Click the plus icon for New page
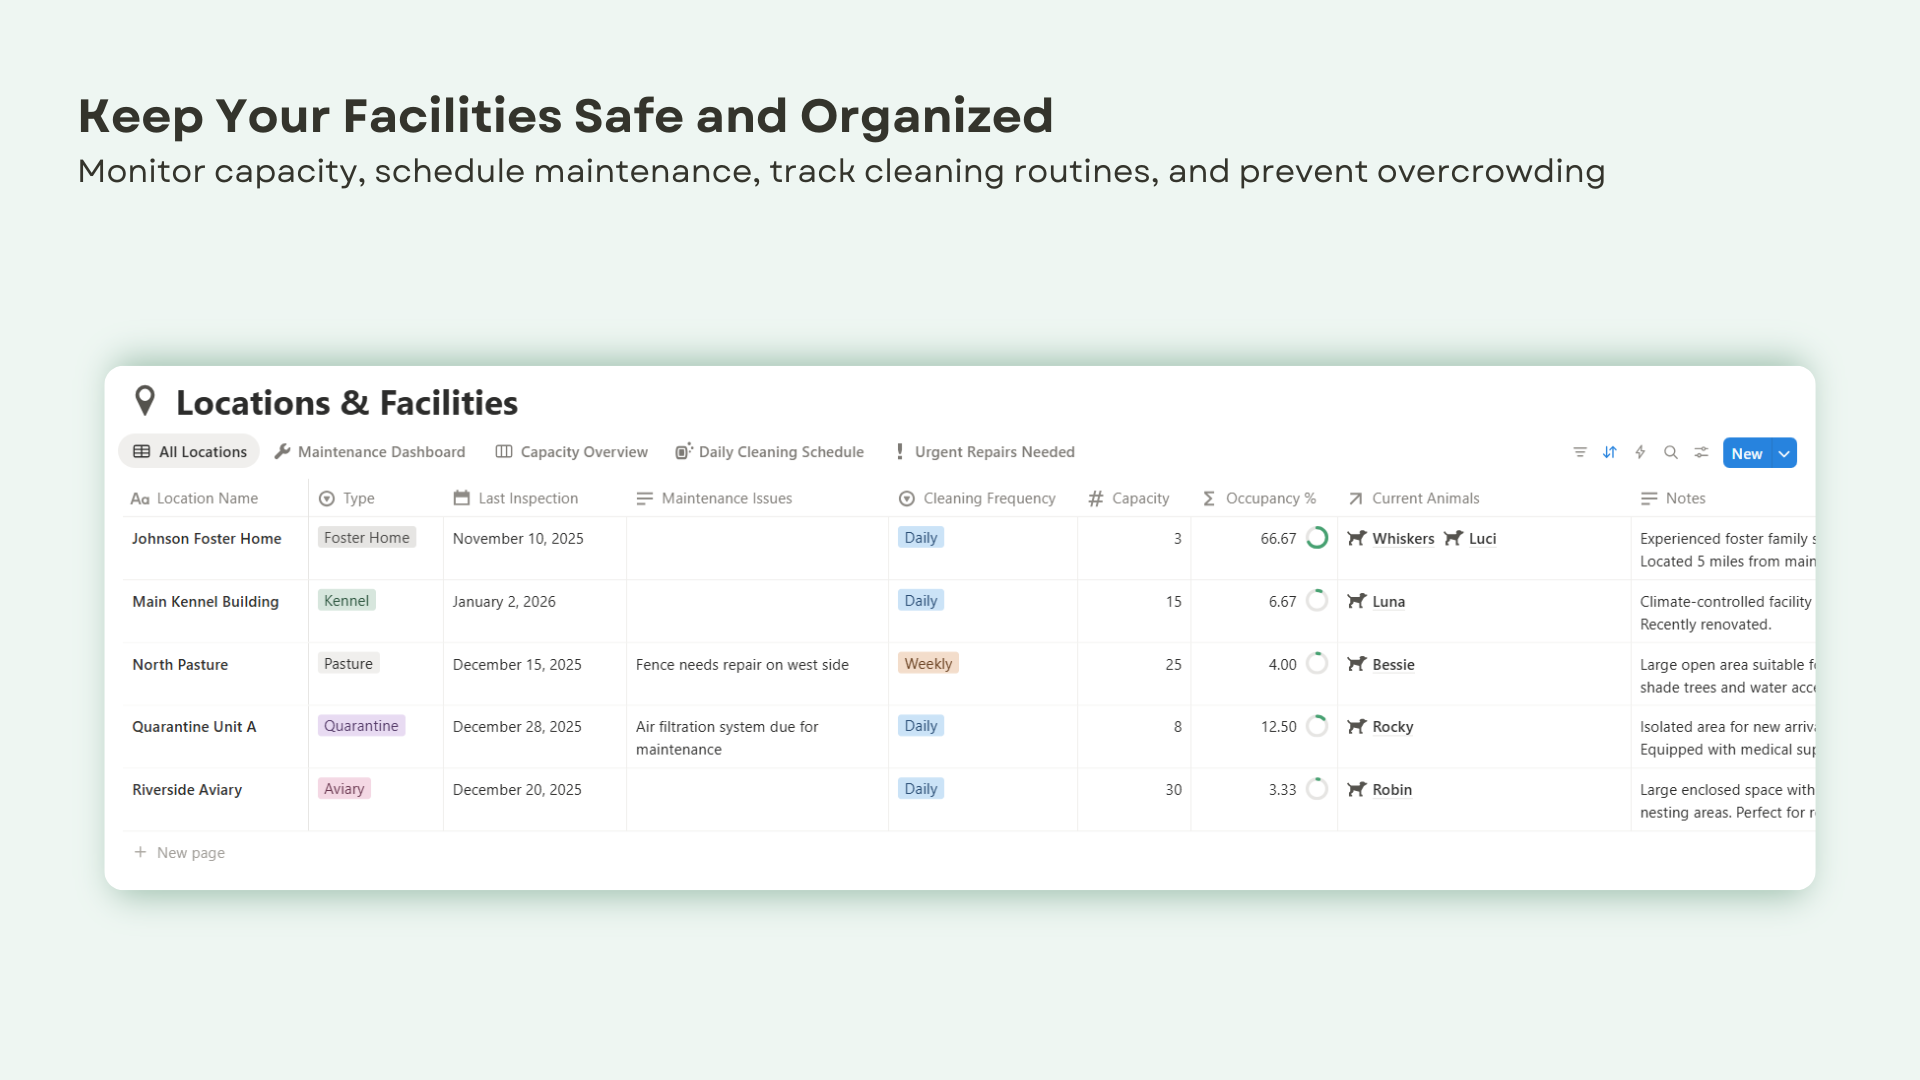 point(140,852)
